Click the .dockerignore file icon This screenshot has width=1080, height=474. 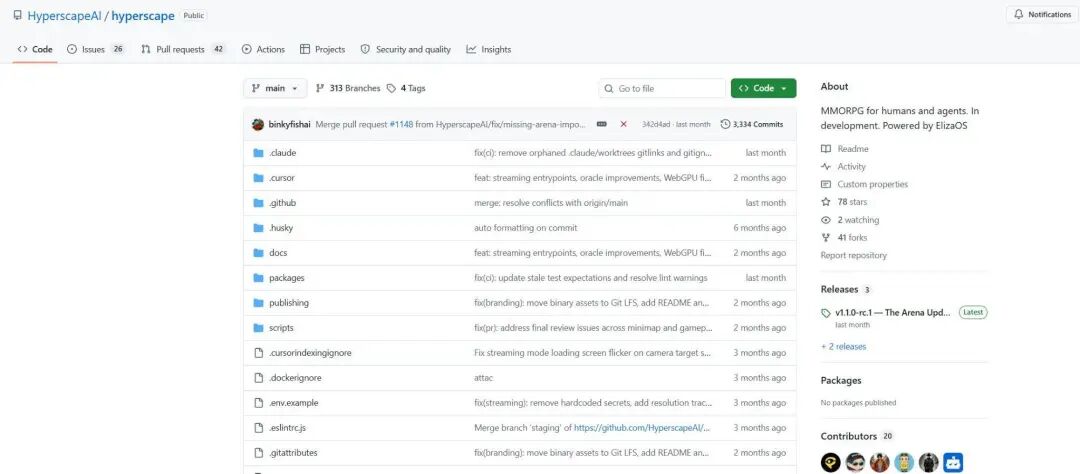tap(258, 378)
